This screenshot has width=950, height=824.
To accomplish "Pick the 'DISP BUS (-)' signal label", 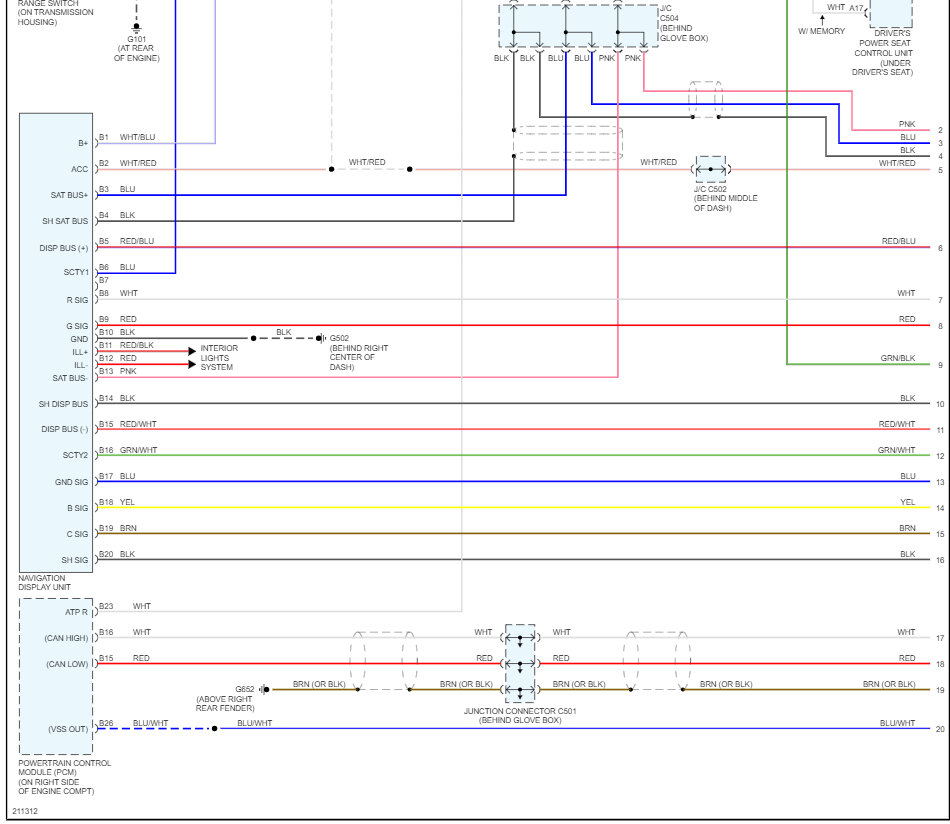I will point(64,429).
